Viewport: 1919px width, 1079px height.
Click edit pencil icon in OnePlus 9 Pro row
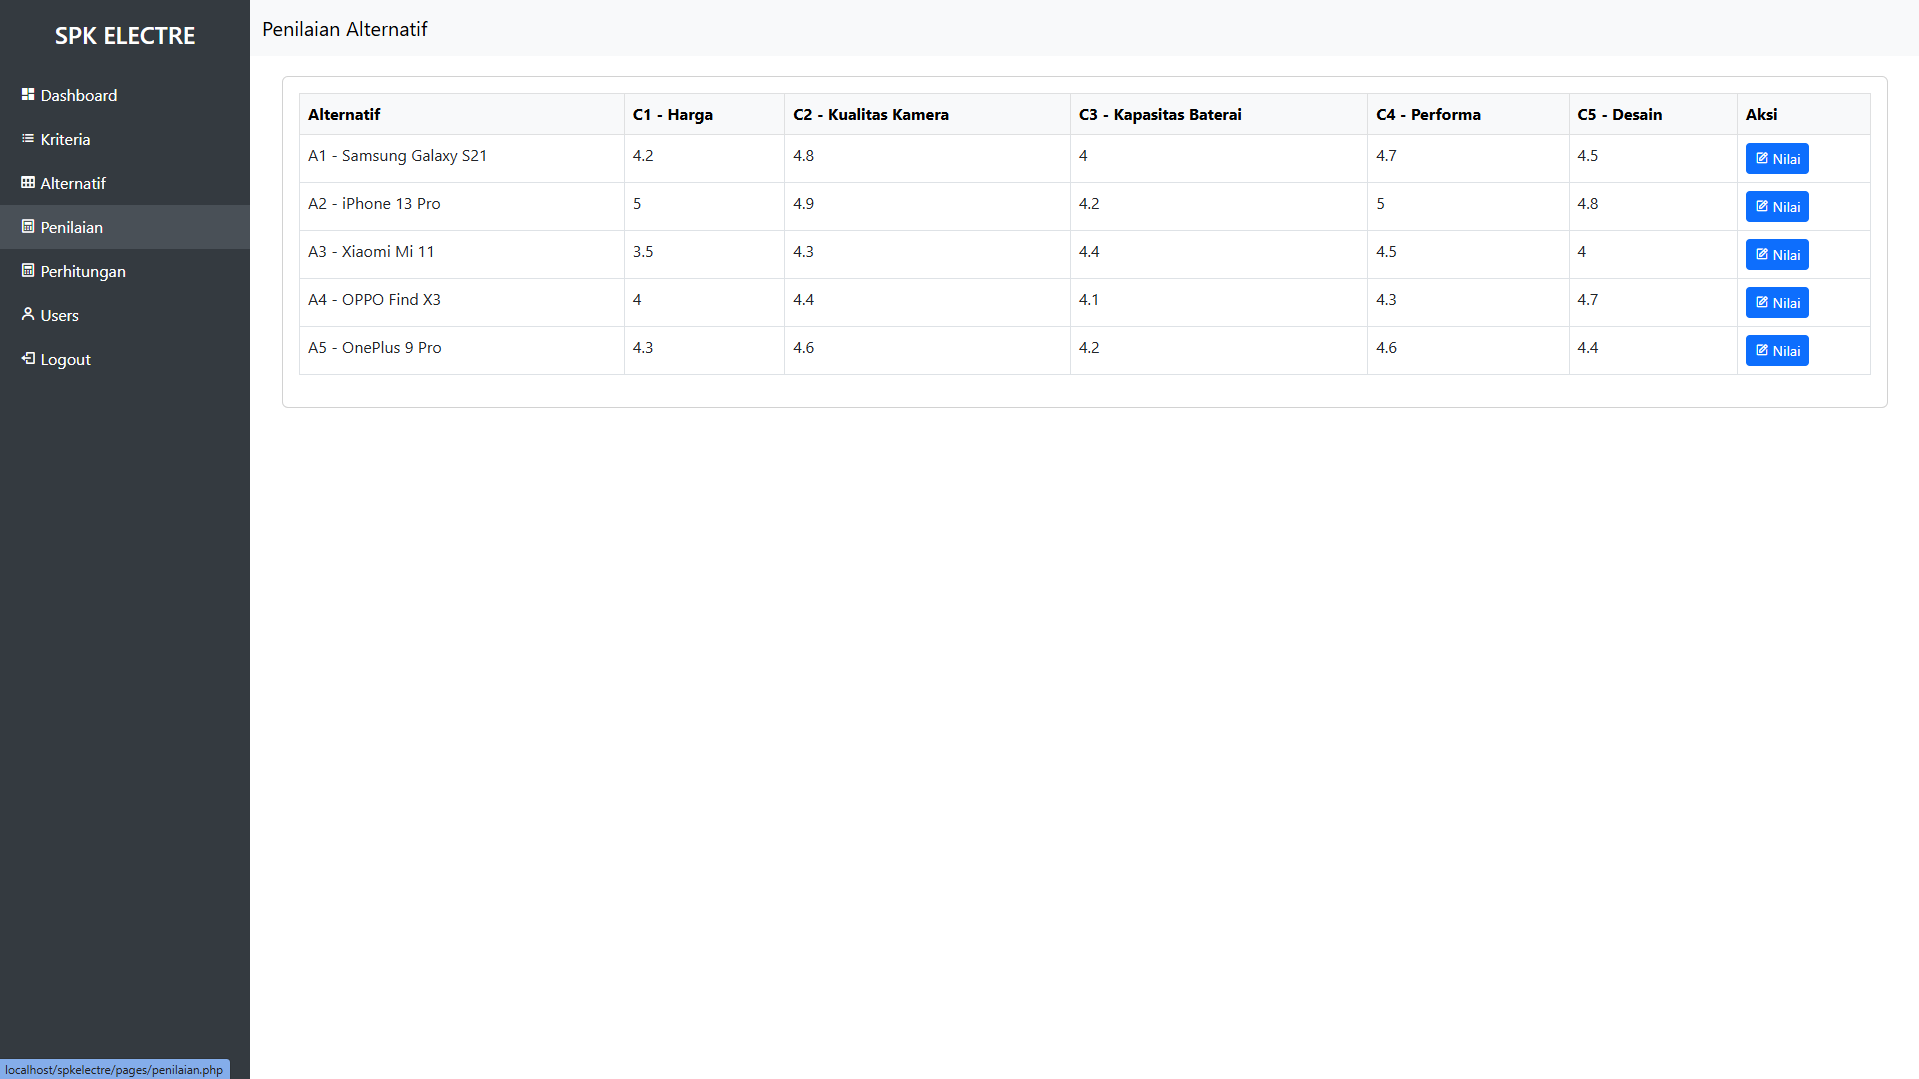[1762, 350]
